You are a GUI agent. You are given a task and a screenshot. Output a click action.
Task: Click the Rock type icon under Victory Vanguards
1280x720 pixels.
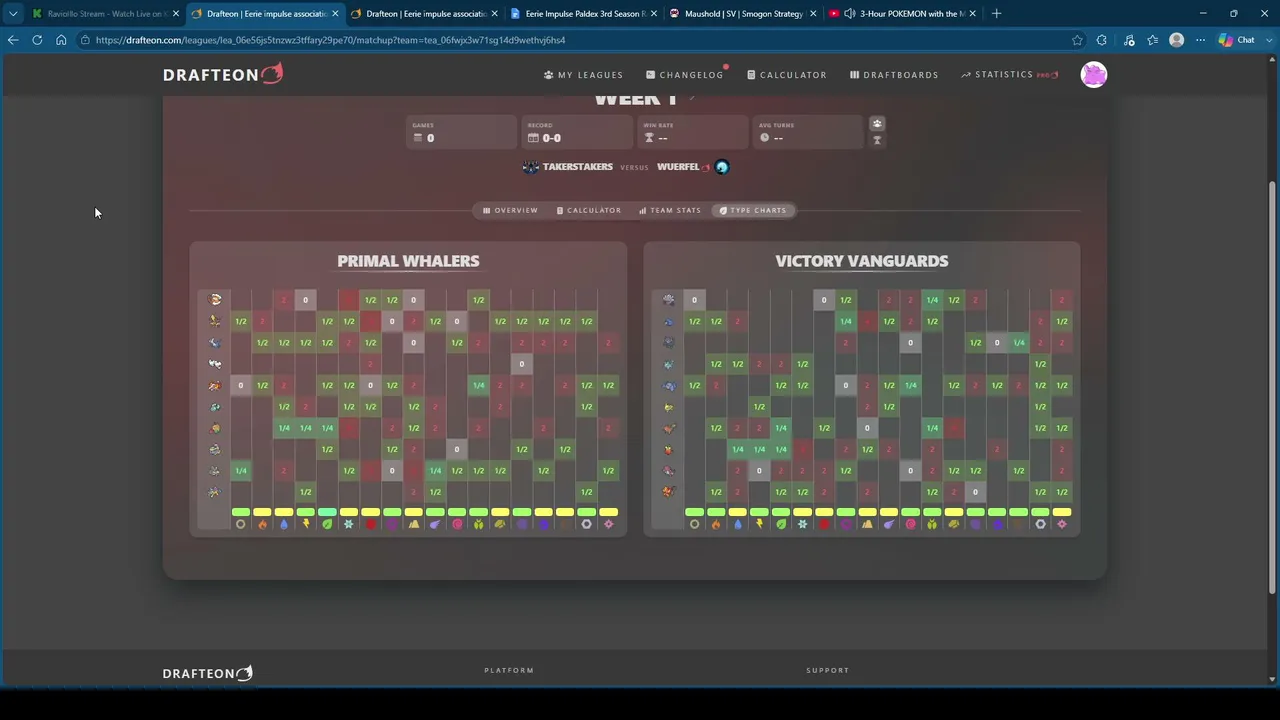pyautogui.click(x=954, y=524)
